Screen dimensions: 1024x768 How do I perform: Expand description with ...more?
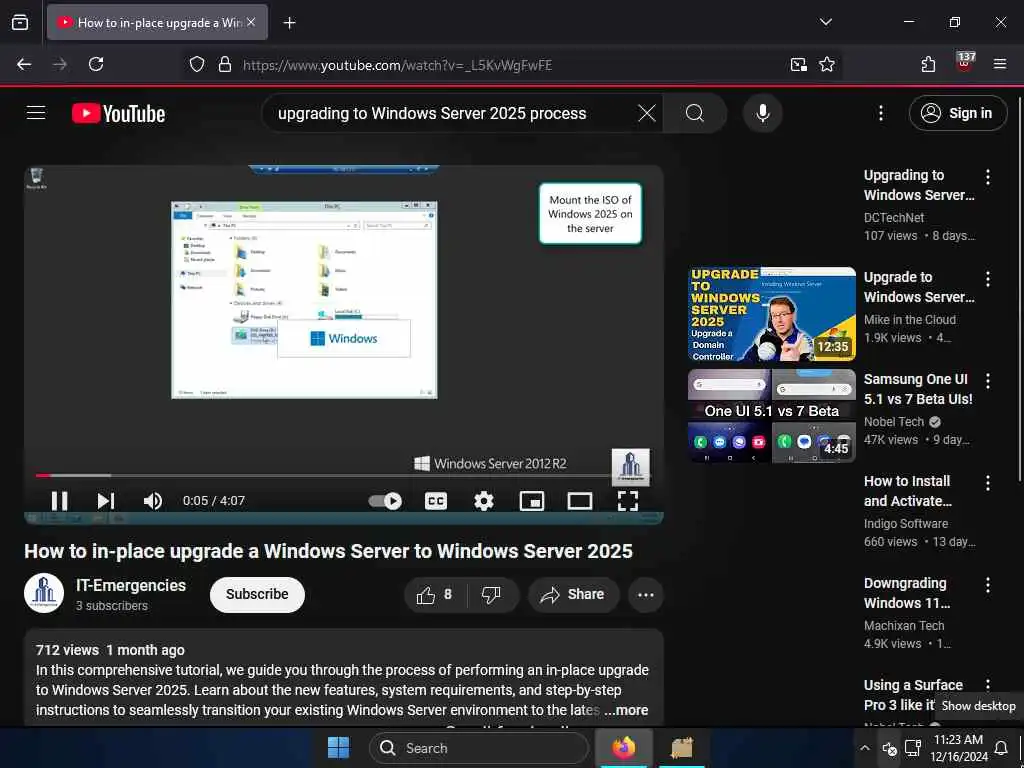(627, 710)
